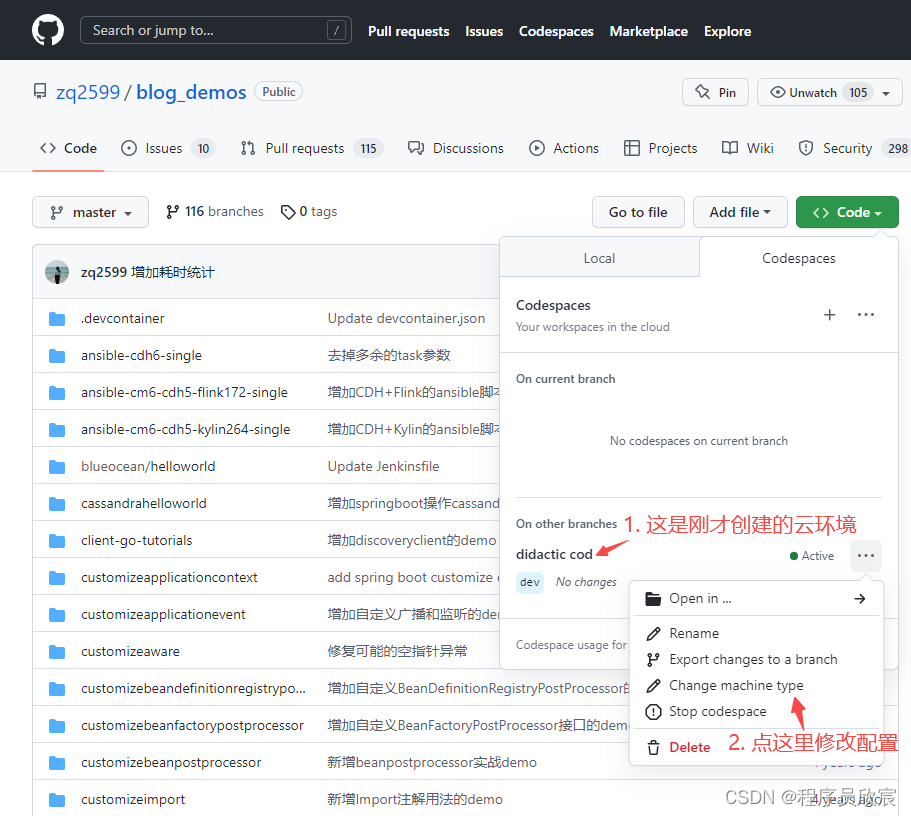Click folder icon for cassandrahelloworld

tap(57, 503)
